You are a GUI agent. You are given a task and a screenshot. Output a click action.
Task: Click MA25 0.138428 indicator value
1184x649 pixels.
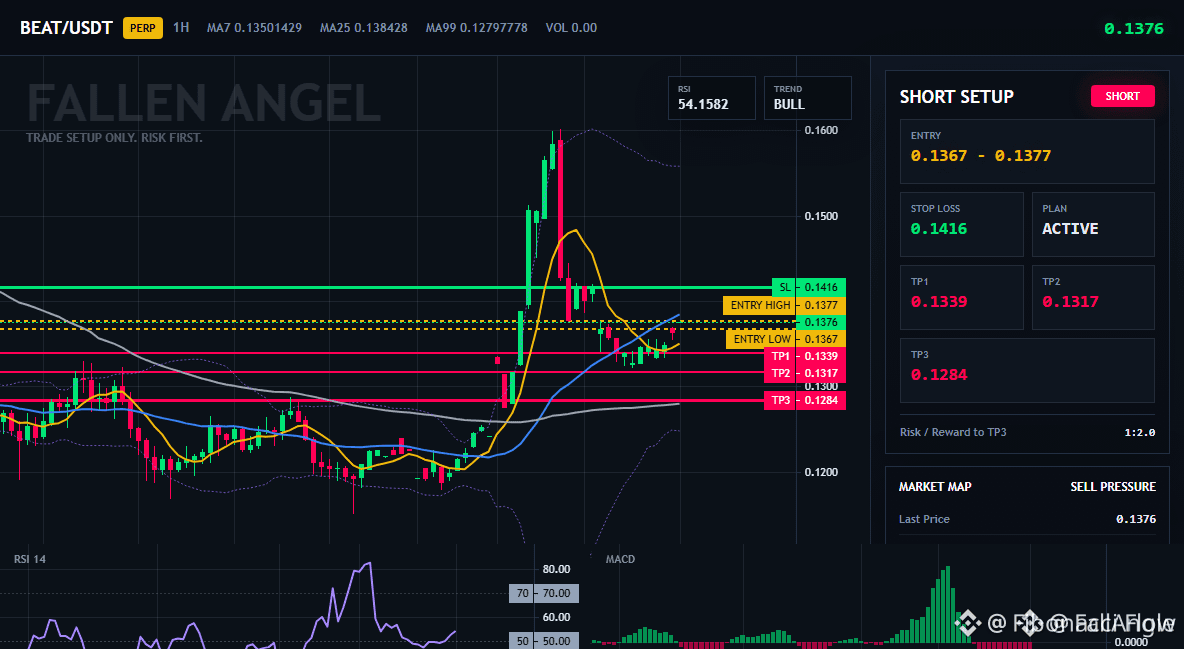pos(364,28)
